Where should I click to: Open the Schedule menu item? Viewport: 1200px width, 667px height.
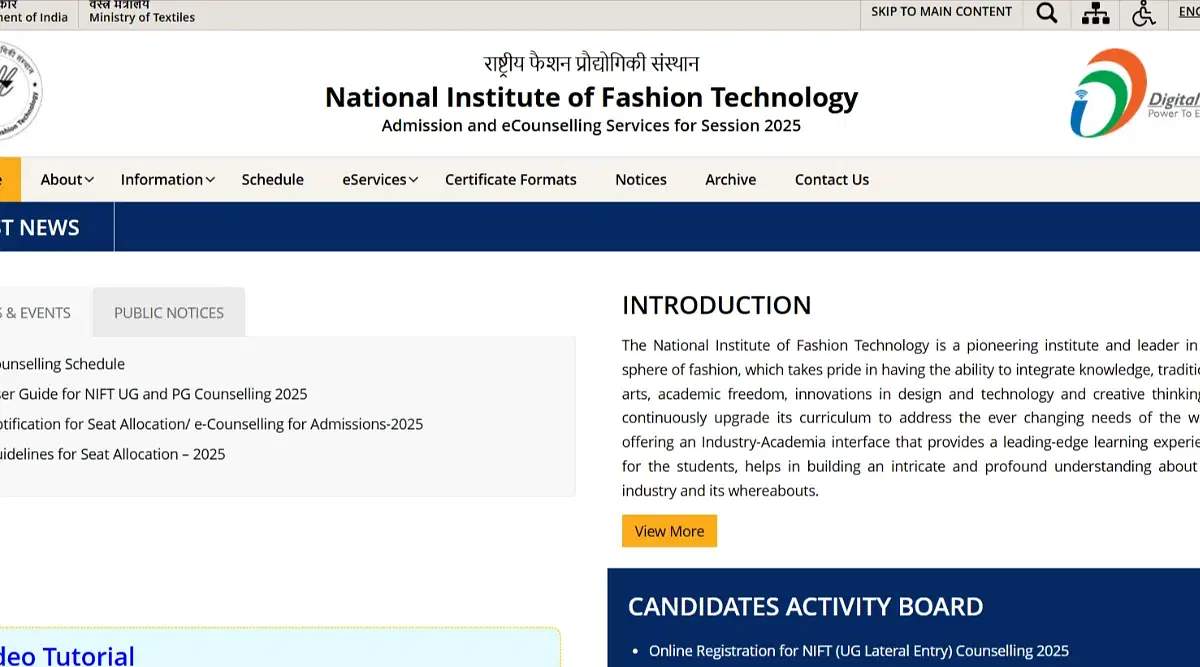tap(273, 180)
